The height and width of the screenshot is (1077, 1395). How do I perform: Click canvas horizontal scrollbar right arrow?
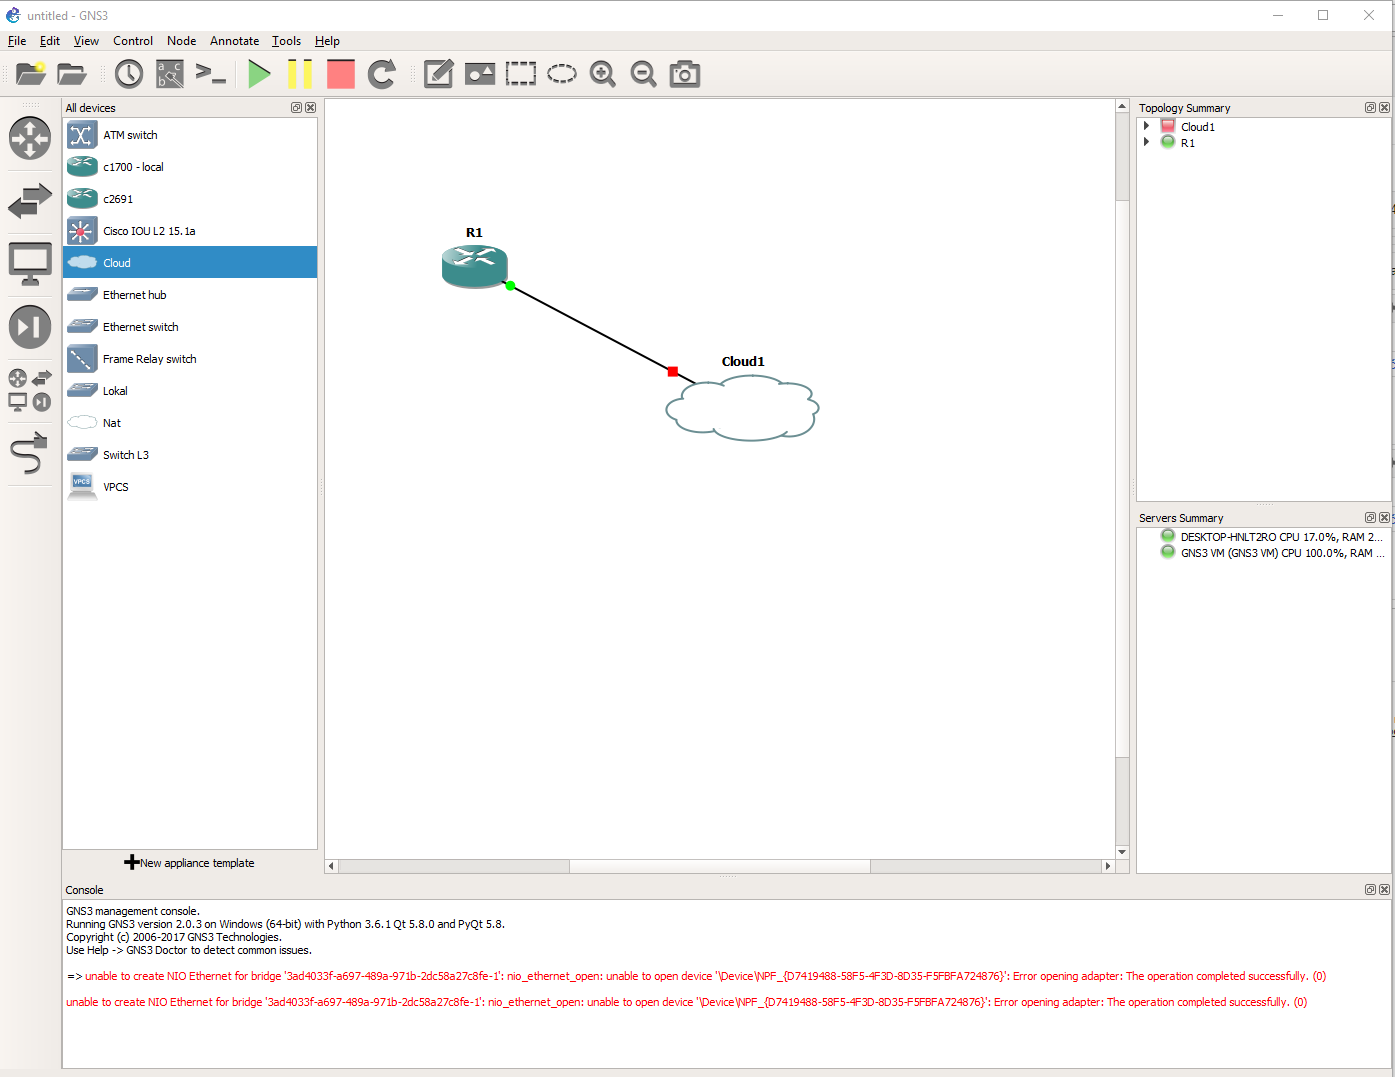click(1107, 866)
